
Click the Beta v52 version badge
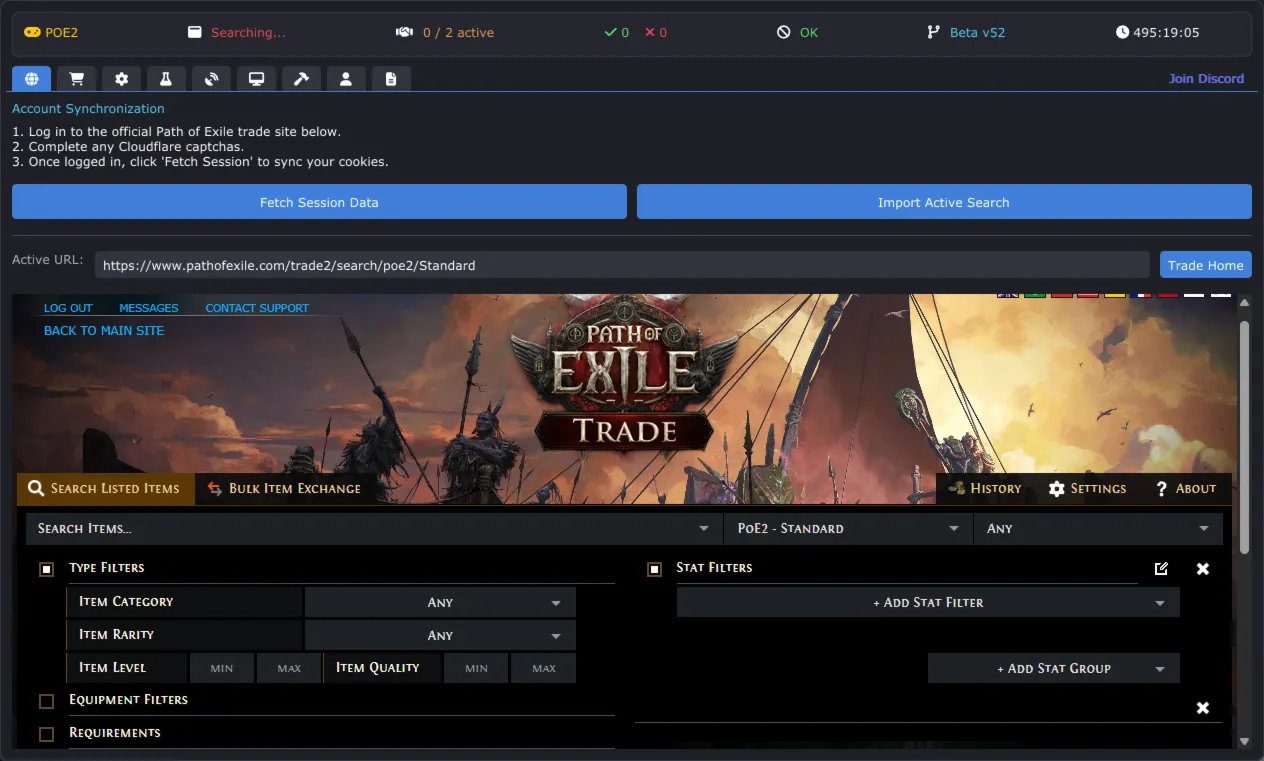pos(966,32)
